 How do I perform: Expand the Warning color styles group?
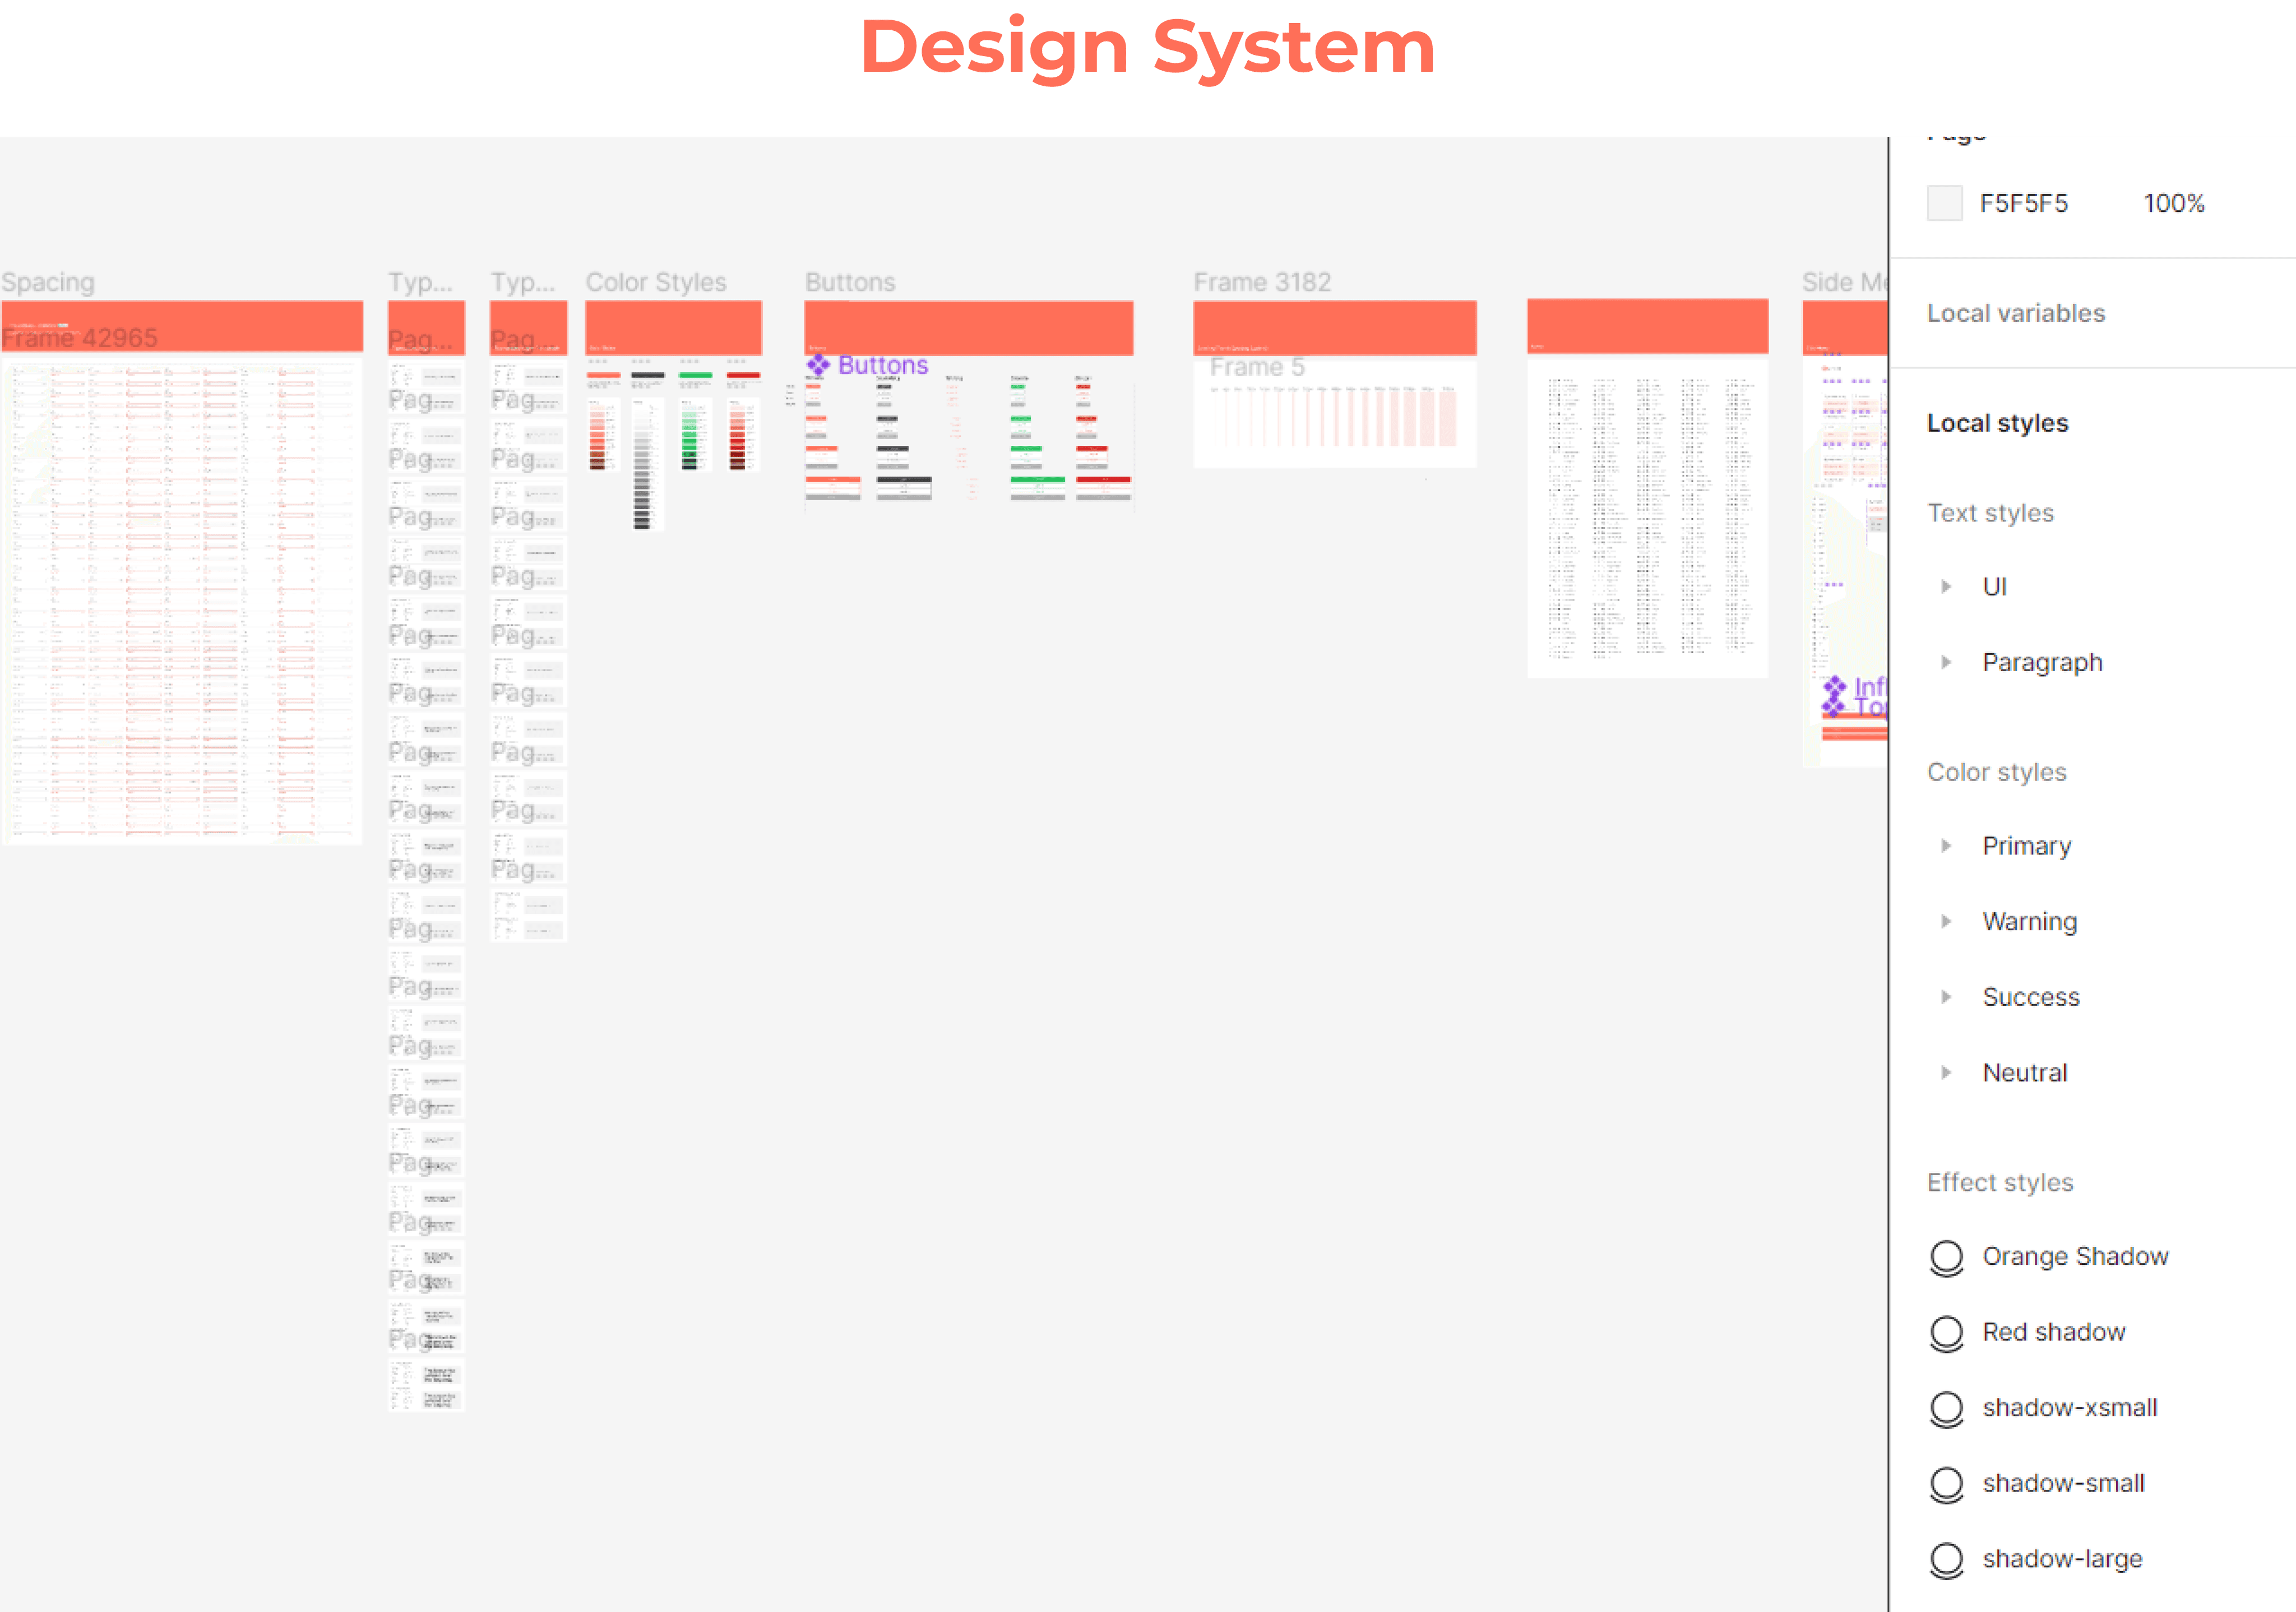(1945, 921)
